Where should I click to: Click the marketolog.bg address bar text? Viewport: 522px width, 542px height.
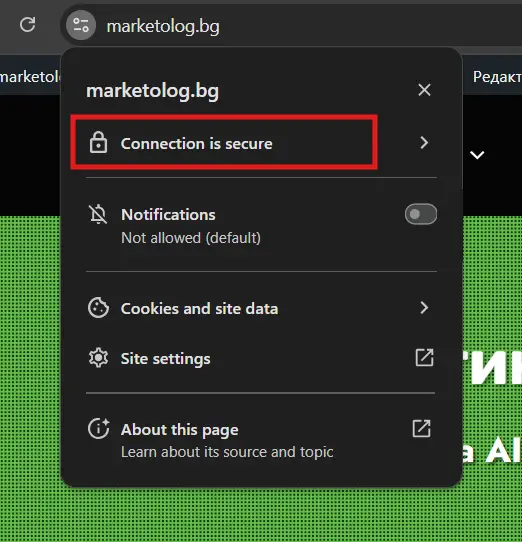(x=163, y=27)
